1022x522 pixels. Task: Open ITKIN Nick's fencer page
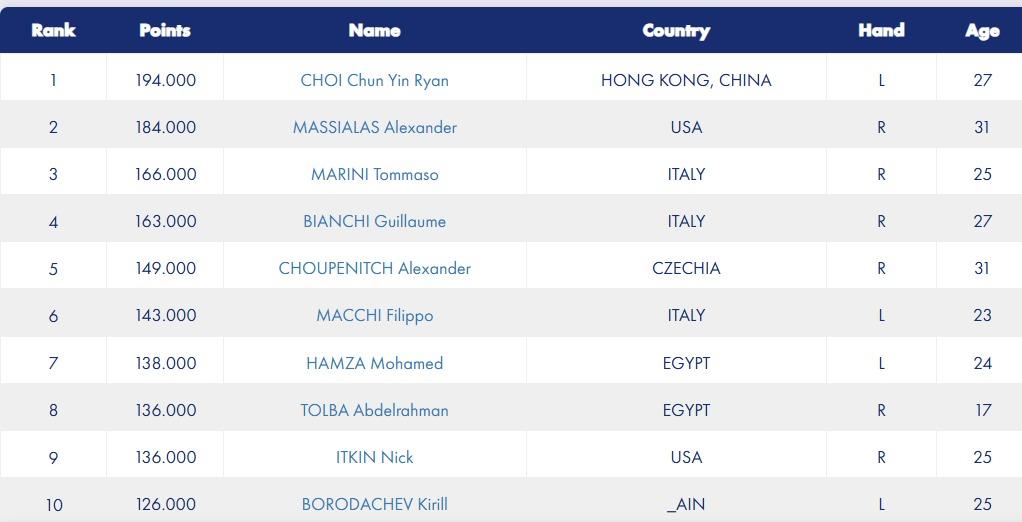(374, 457)
